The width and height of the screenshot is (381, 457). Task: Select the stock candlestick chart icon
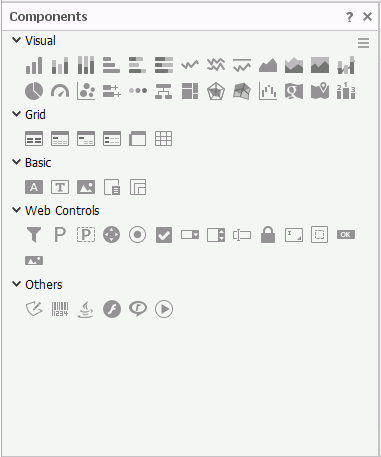coord(268,91)
